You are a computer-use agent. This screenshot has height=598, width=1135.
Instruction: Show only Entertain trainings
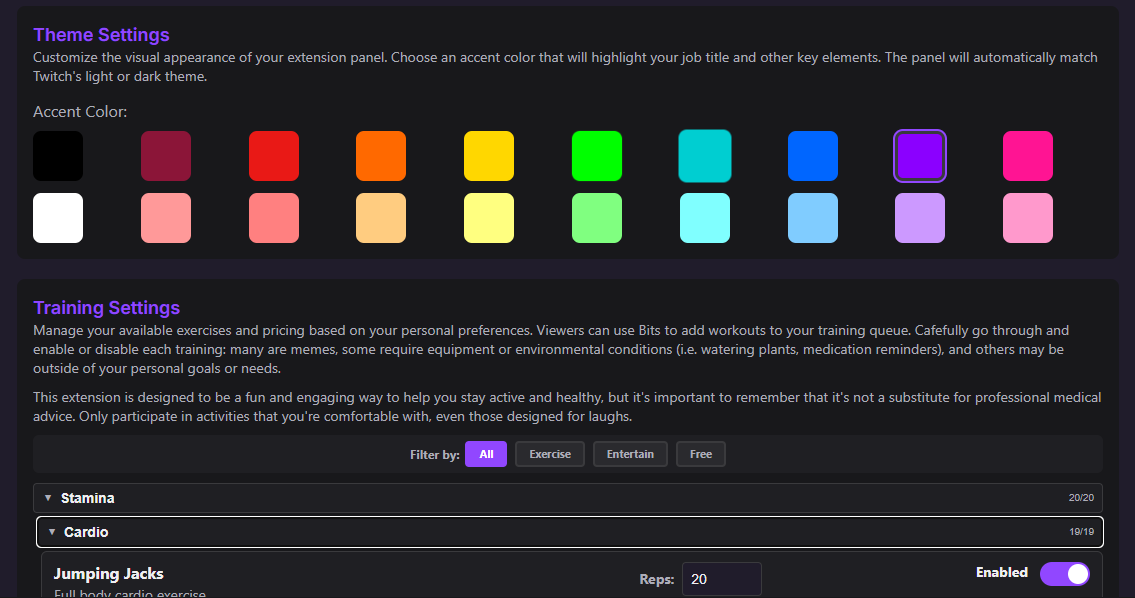tap(630, 454)
